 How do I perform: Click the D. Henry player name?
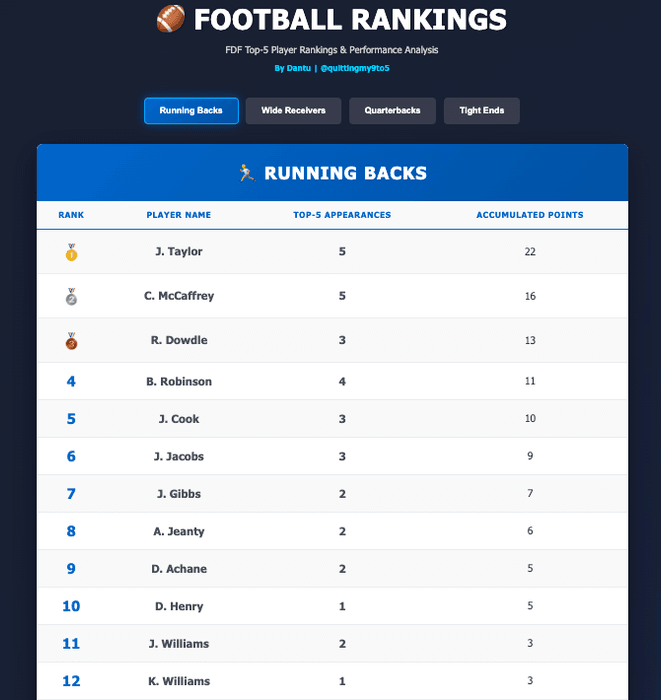click(x=179, y=606)
